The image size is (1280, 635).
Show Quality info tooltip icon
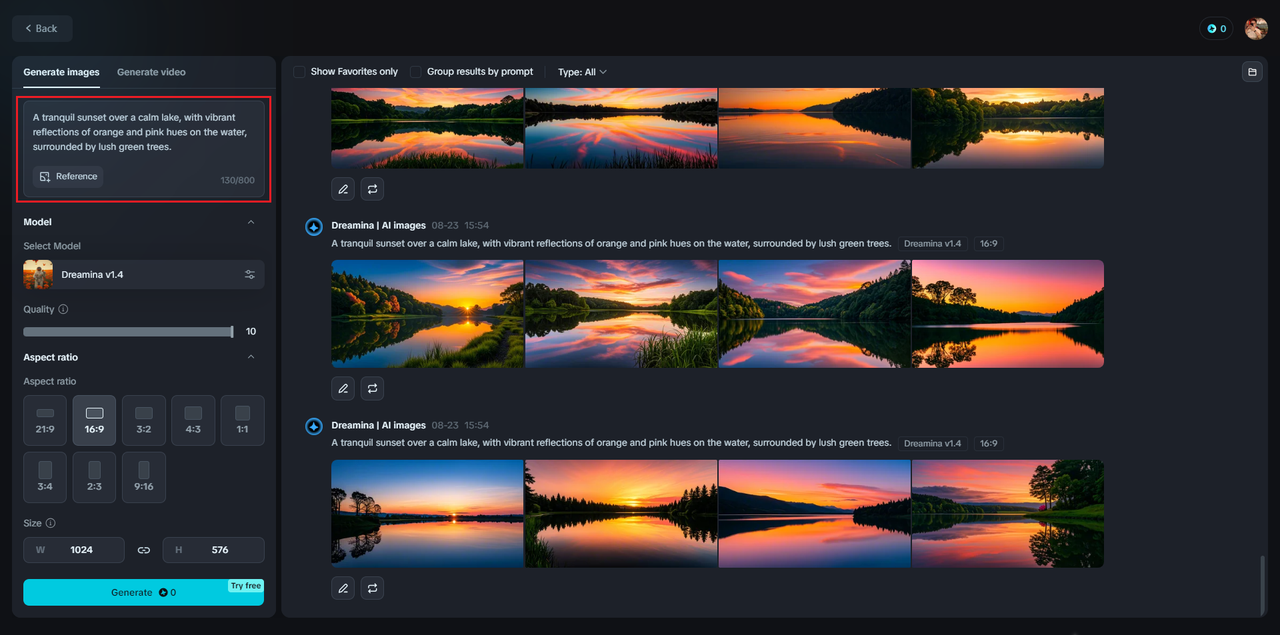point(63,310)
